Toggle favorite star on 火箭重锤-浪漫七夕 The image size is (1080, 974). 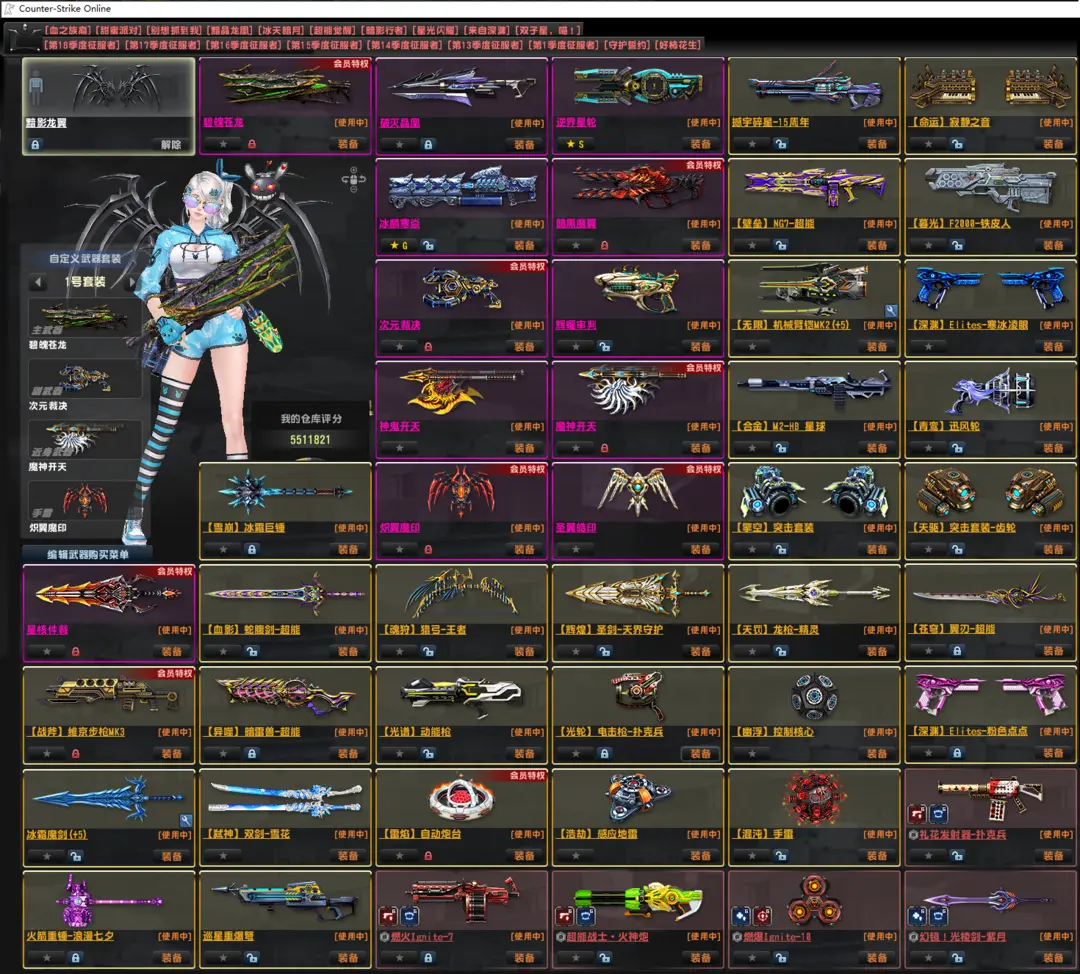(47, 957)
